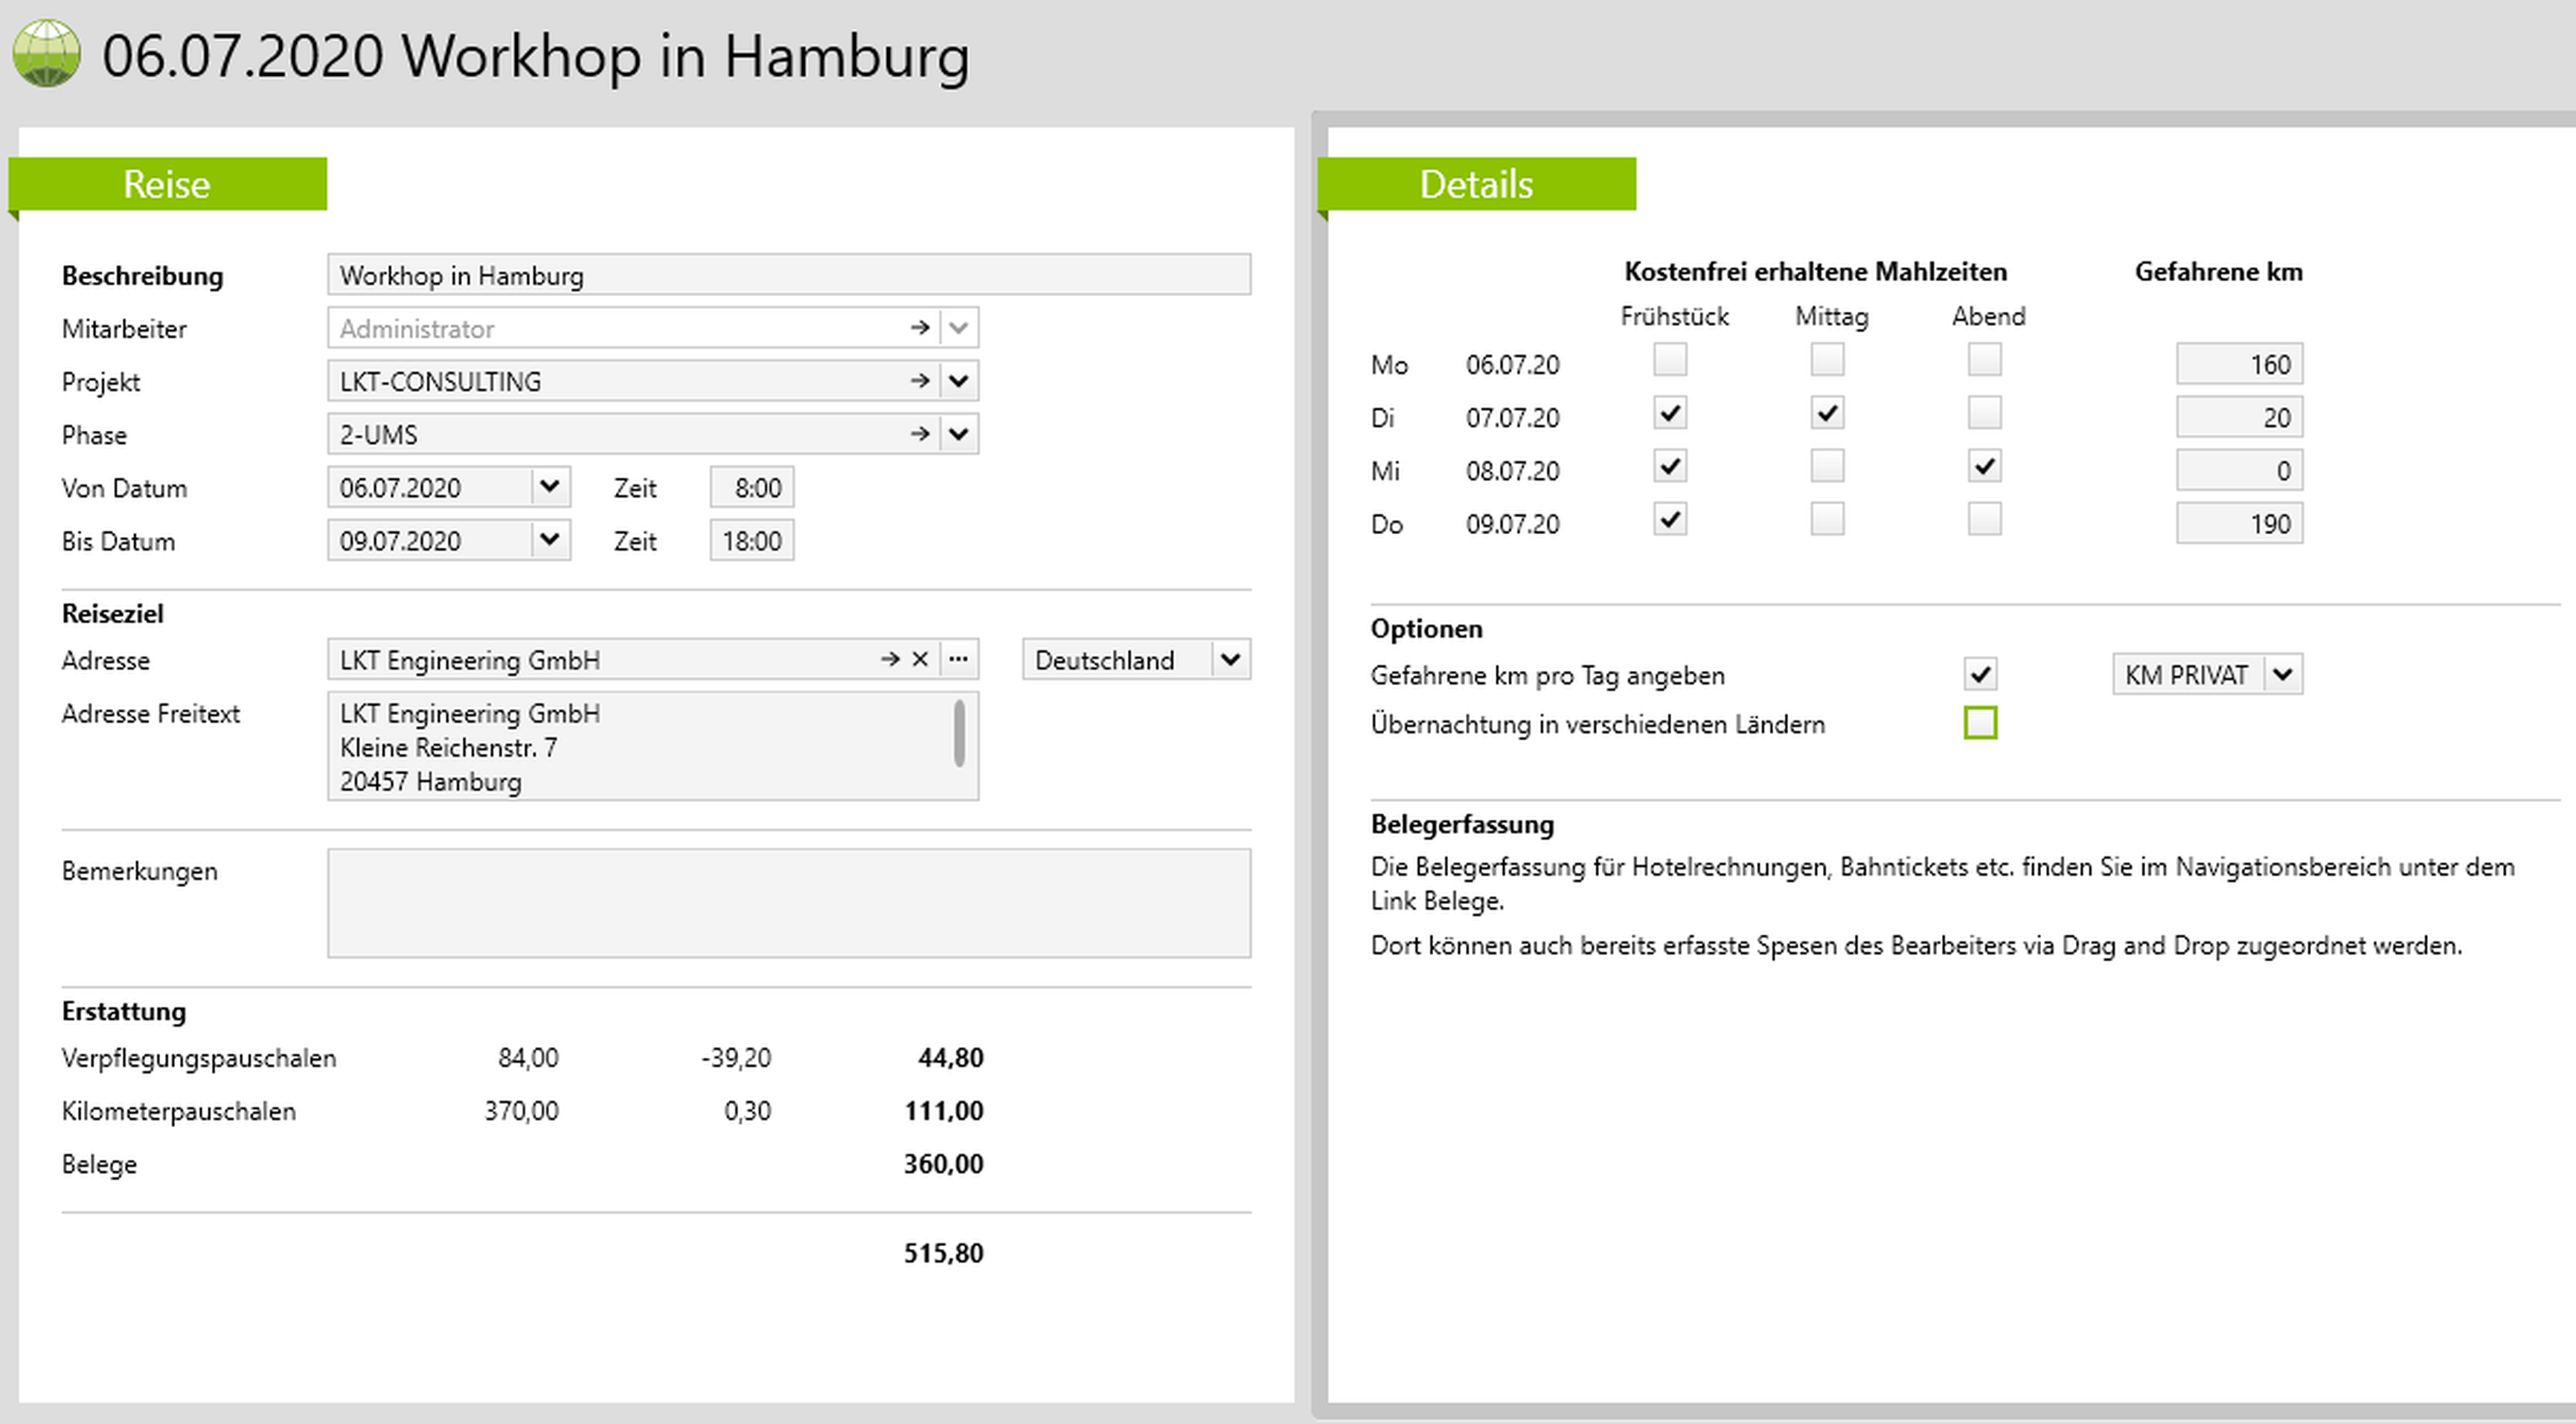Enable Übernachtung in verschiedenen Ländern

(x=1979, y=723)
